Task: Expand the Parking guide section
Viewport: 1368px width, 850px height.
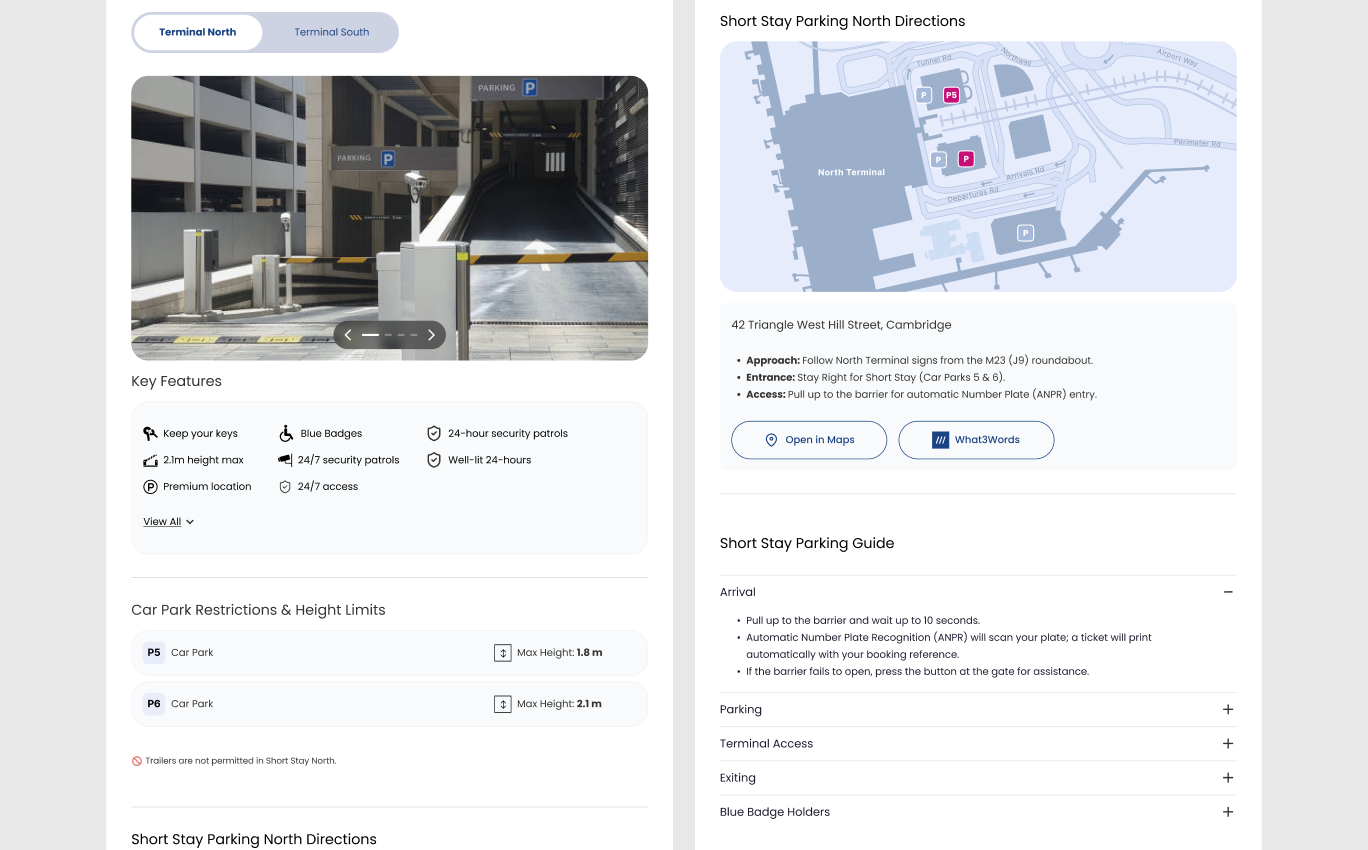Action: 978,710
